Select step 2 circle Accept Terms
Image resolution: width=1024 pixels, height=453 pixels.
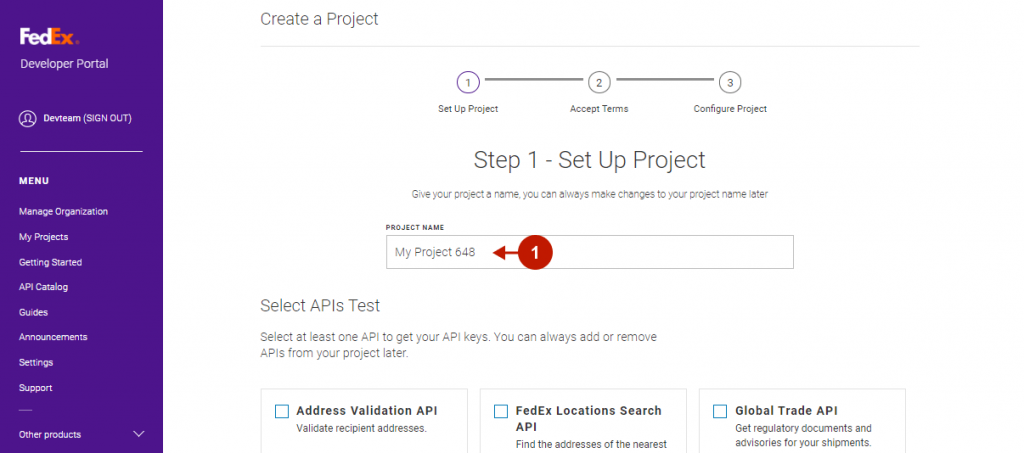[x=599, y=83]
